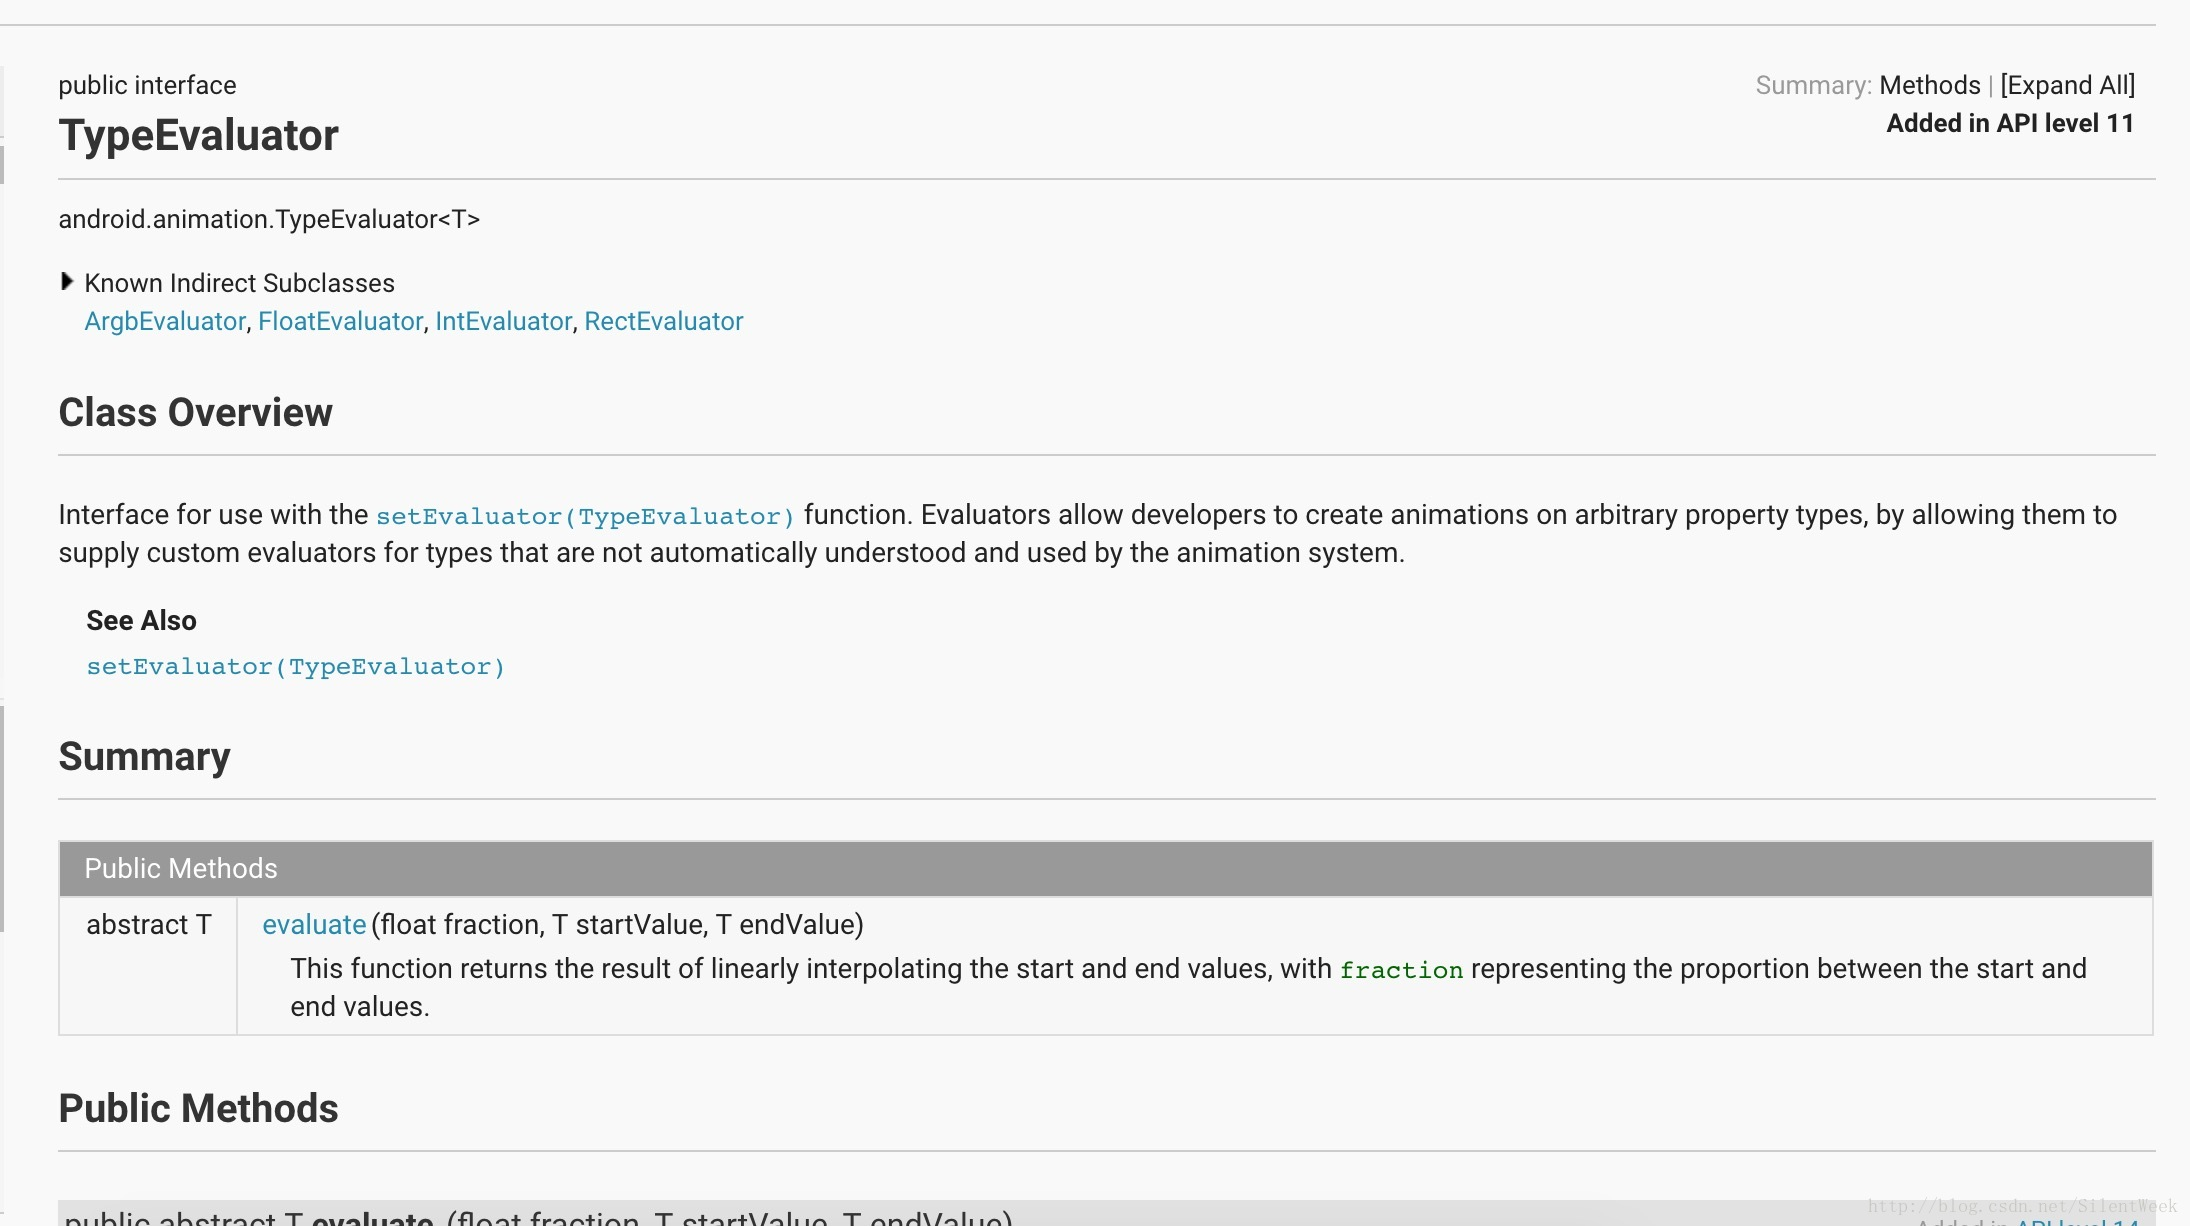Screen dimensions: 2190x1226
Task: Go to the IntEvaluator class page
Action: 503,321
